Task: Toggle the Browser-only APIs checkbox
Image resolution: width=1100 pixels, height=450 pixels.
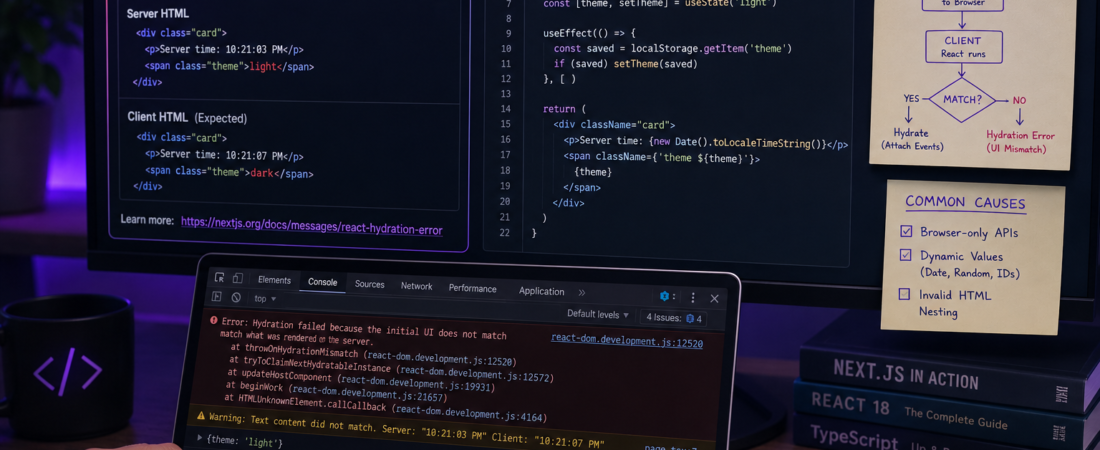Action: [x=906, y=231]
